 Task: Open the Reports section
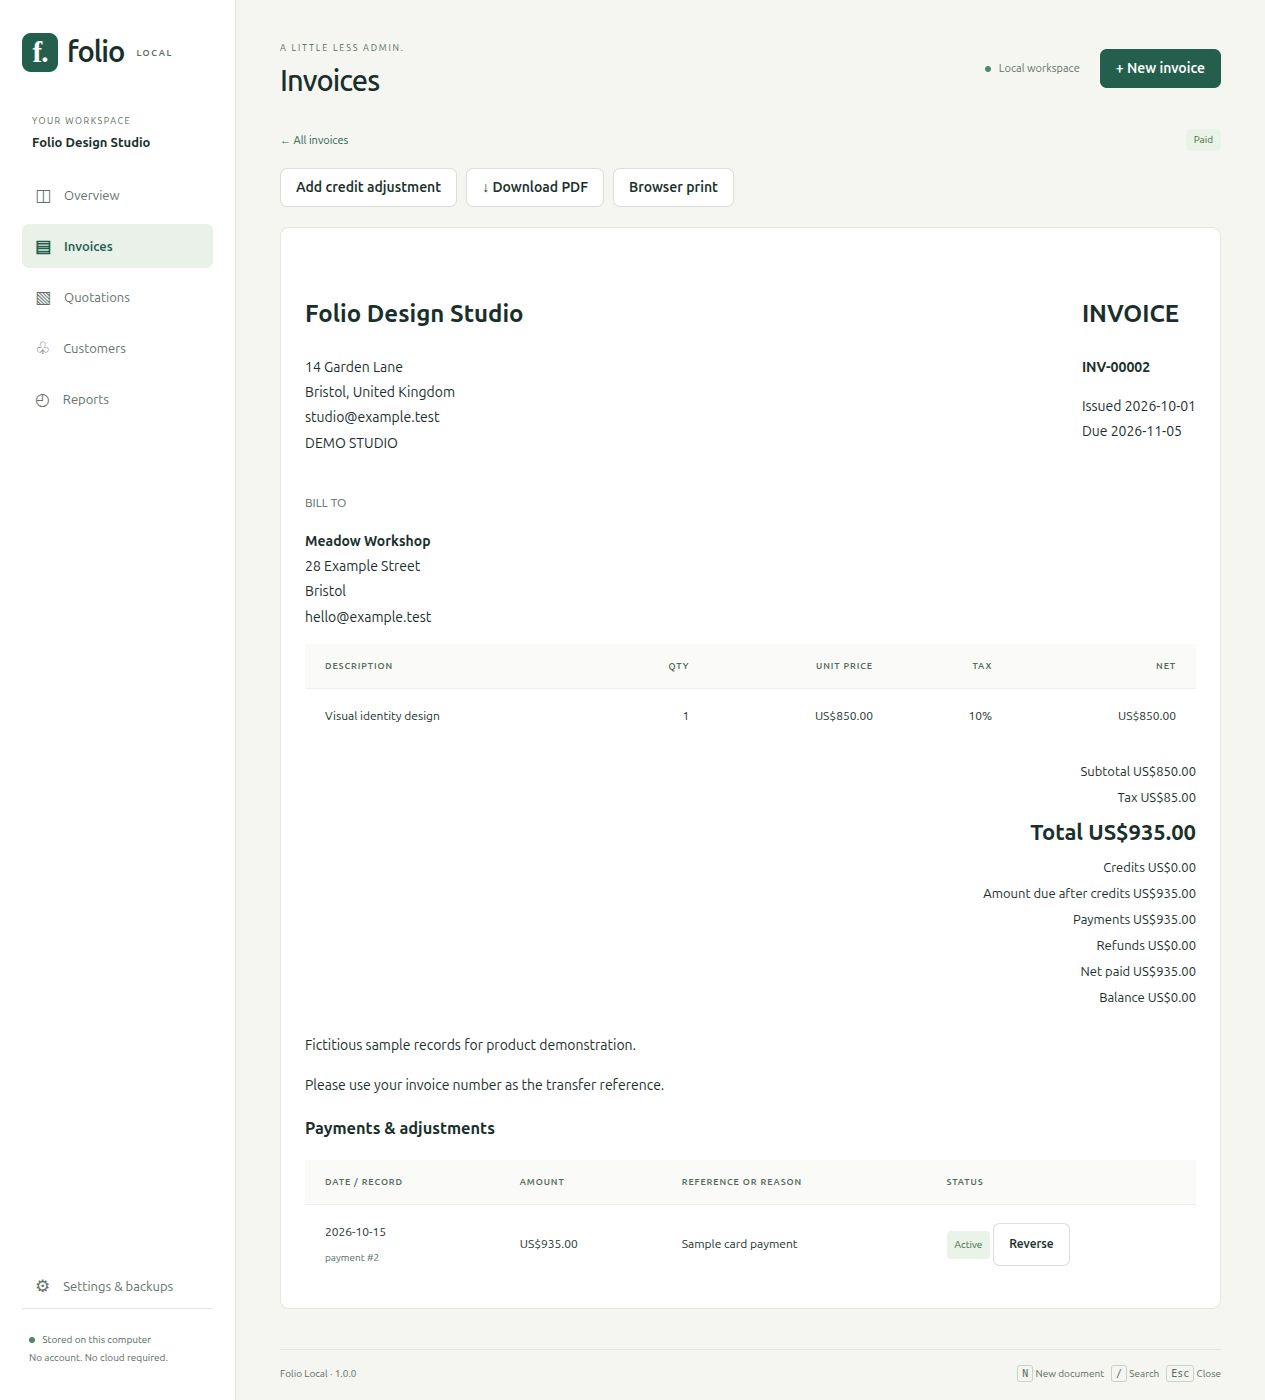[x=117, y=399]
